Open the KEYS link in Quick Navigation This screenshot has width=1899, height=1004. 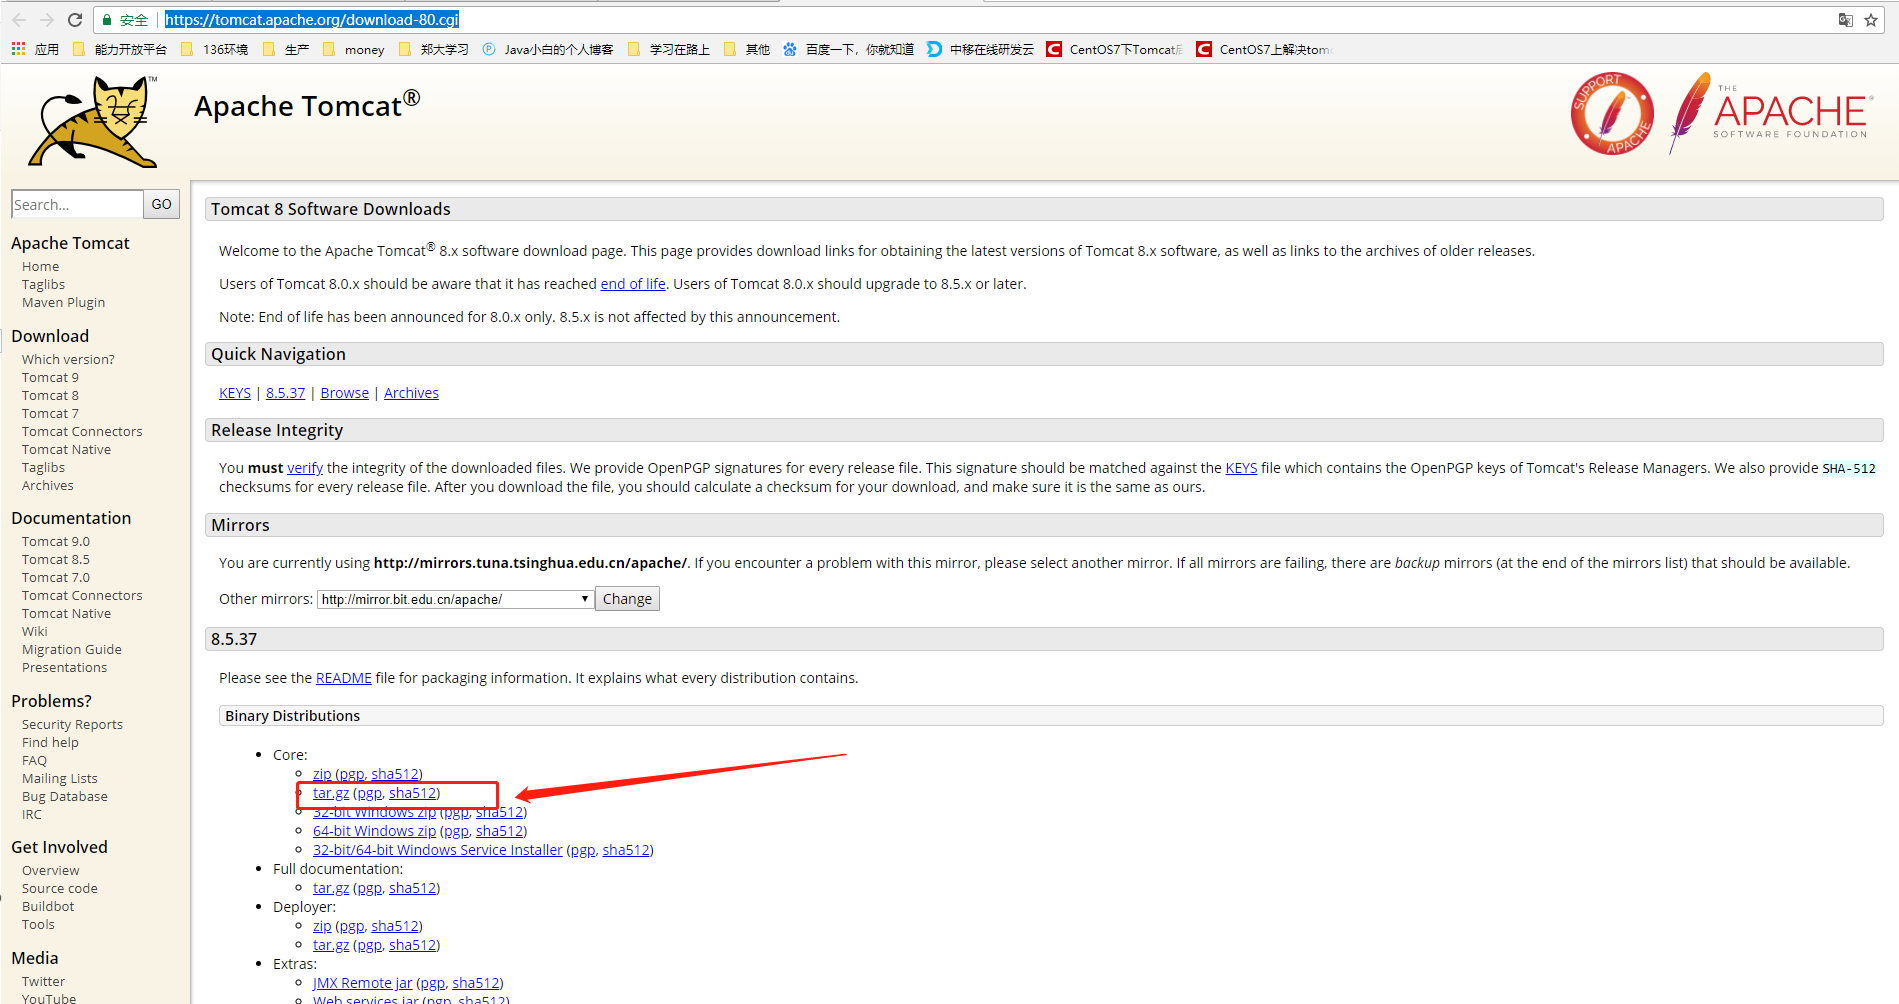point(235,393)
